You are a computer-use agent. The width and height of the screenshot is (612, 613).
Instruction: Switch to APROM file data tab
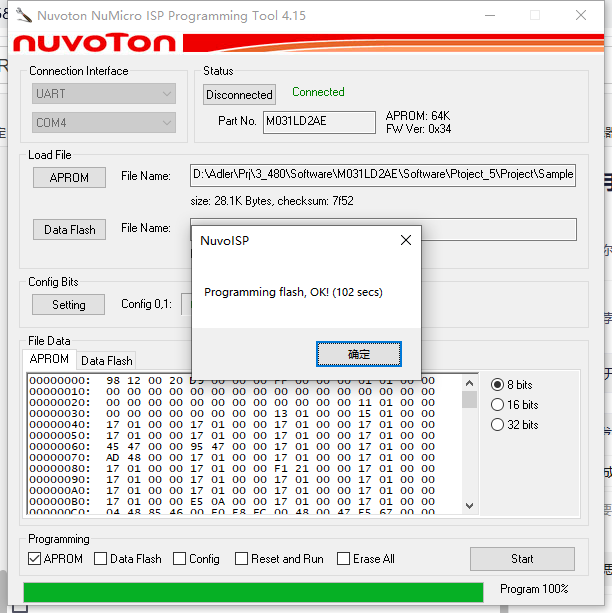click(49, 359)
